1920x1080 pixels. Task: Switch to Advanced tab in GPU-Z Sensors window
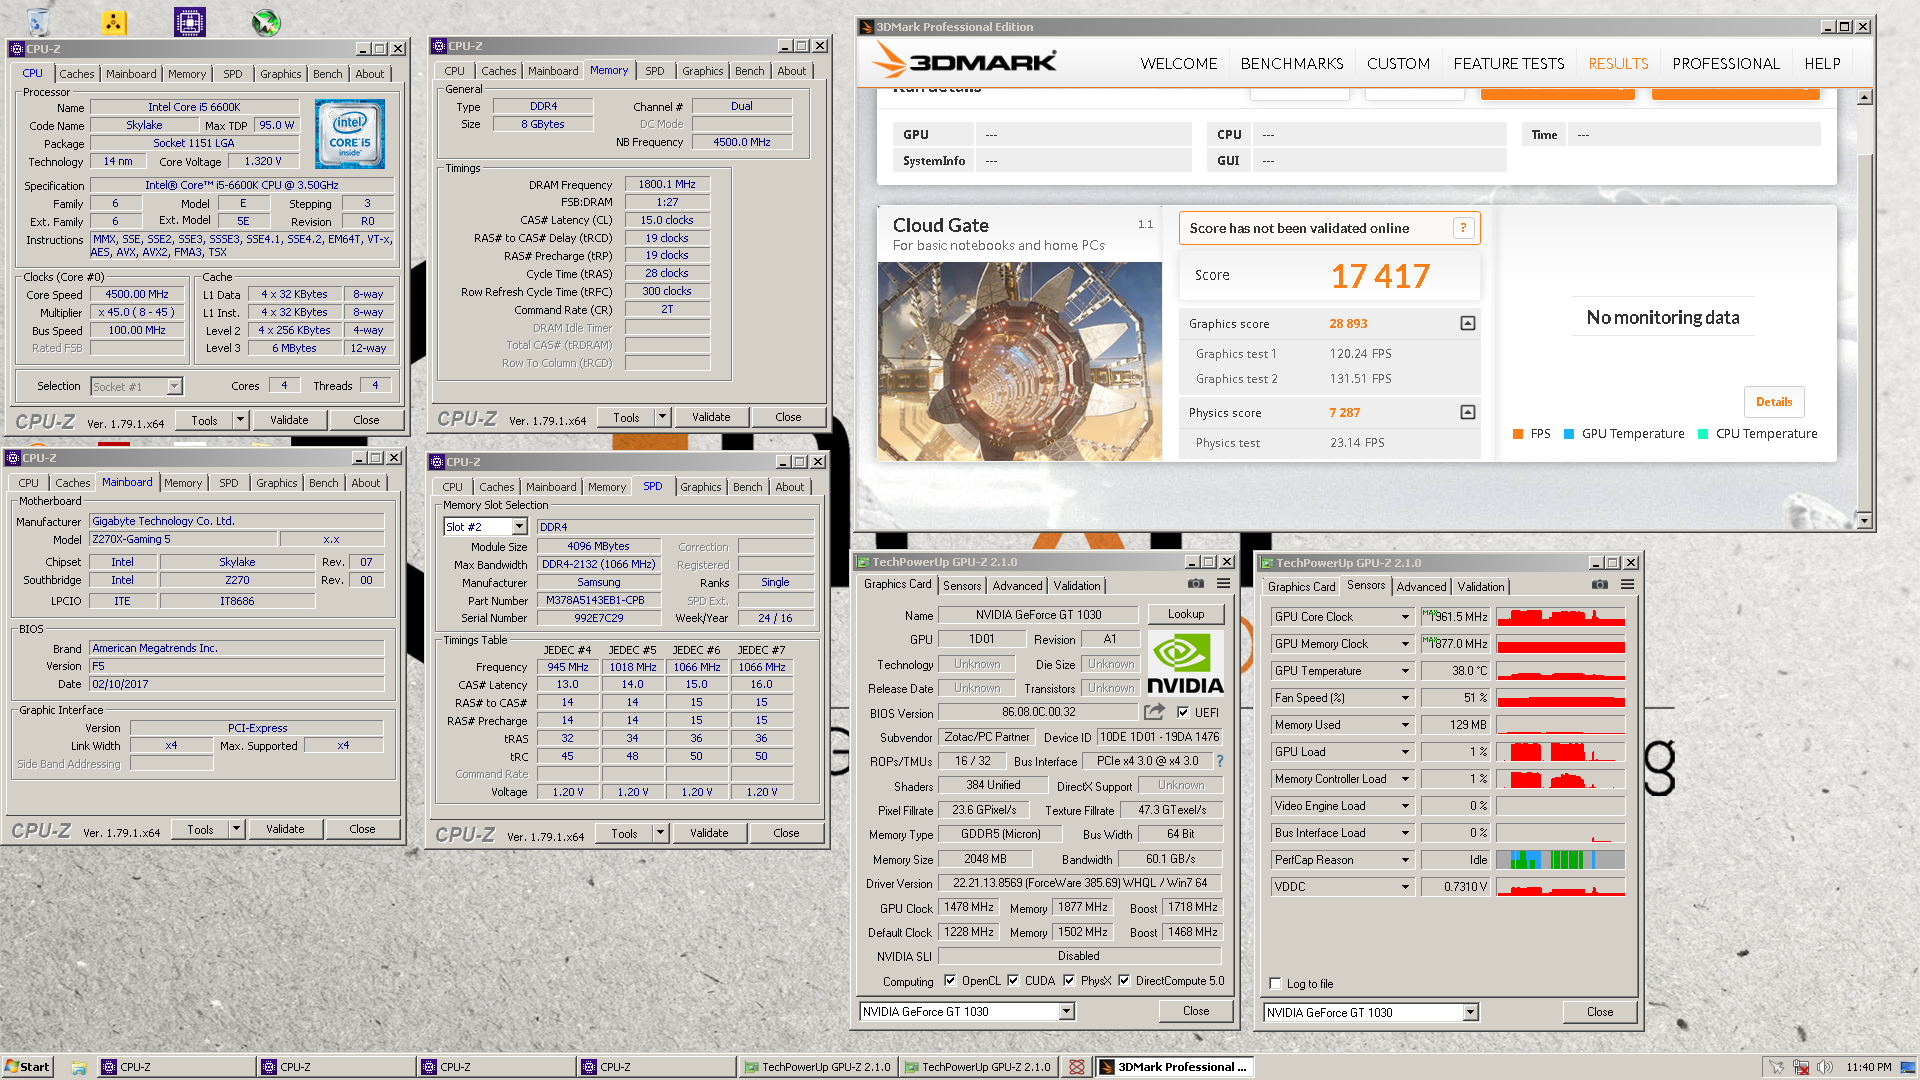(1421, 587)
